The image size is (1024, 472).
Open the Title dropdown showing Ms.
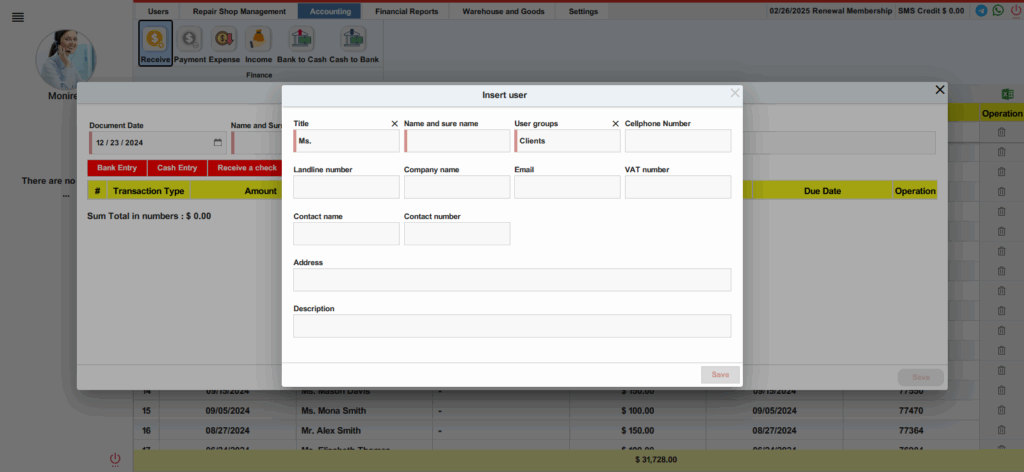(x=346, y=141)
